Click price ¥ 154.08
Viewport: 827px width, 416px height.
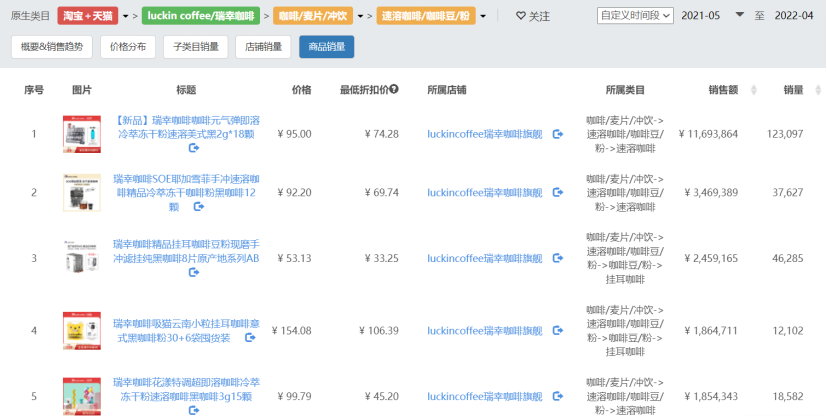292,331
